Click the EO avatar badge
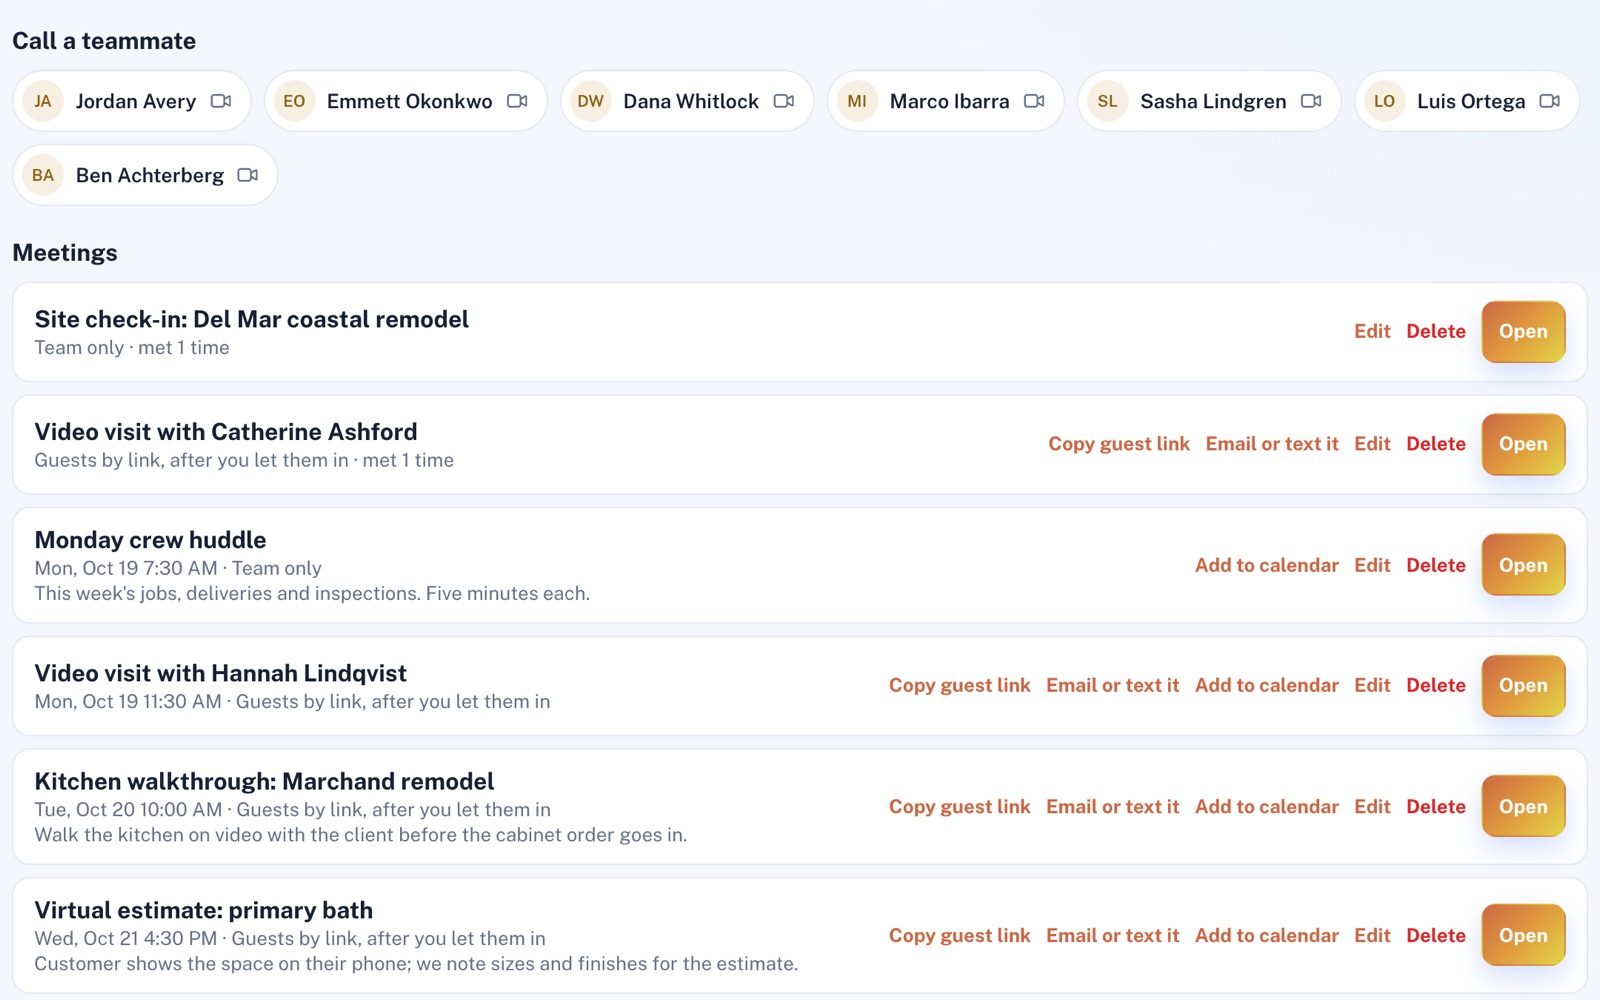 point(294,101)
